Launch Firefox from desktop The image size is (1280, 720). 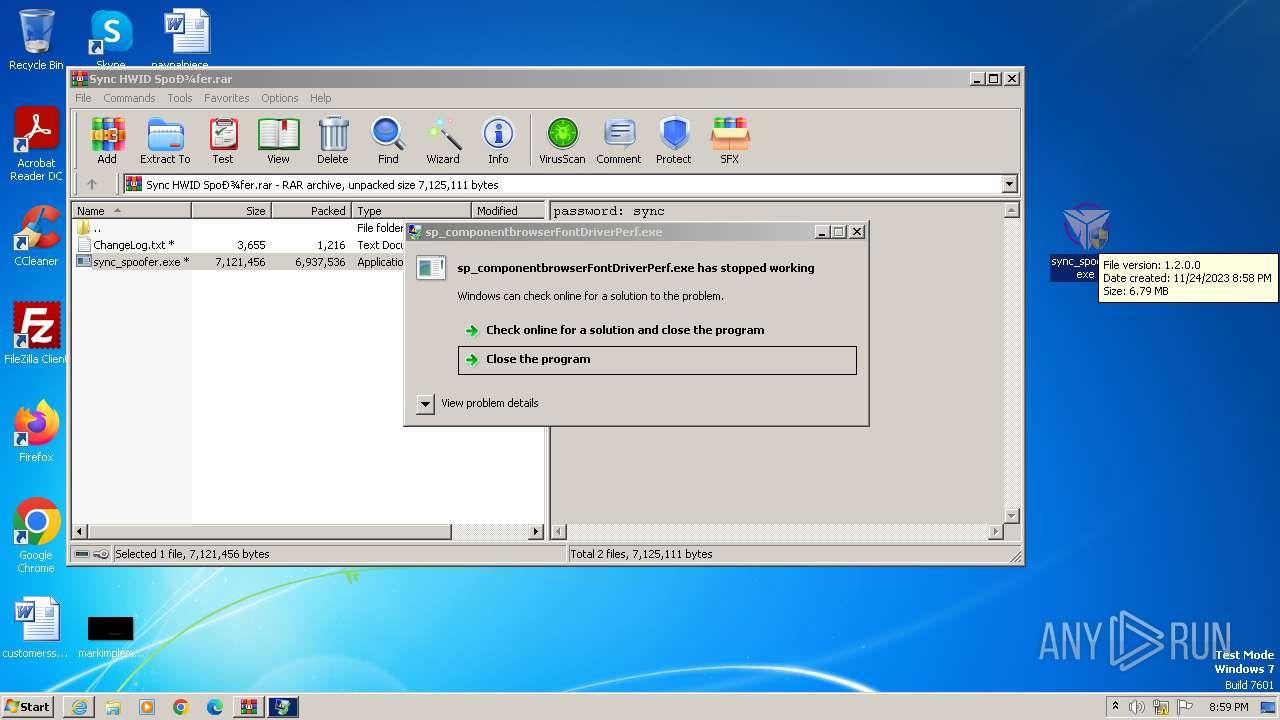coord(36,432)
